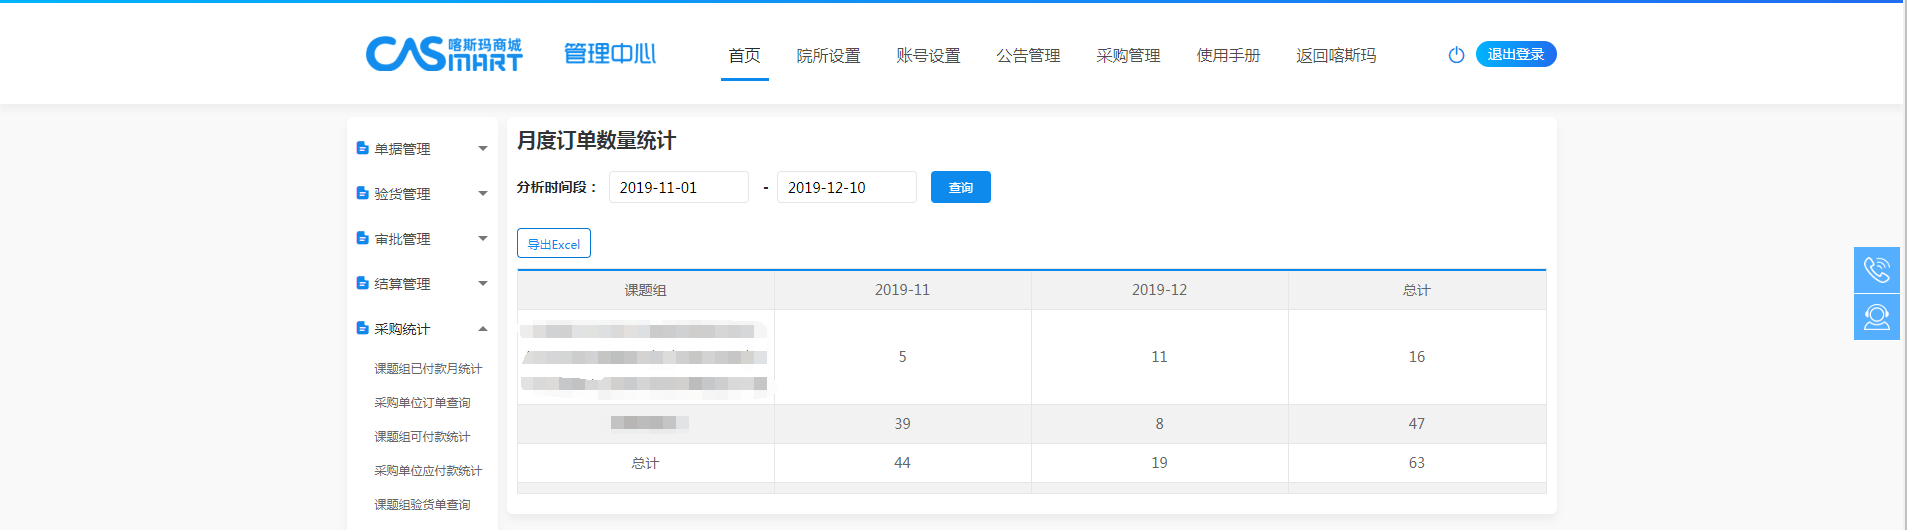Go to the 院所设置 menu
Viewport: 1907px width, 530px height.
coord(828,56)
